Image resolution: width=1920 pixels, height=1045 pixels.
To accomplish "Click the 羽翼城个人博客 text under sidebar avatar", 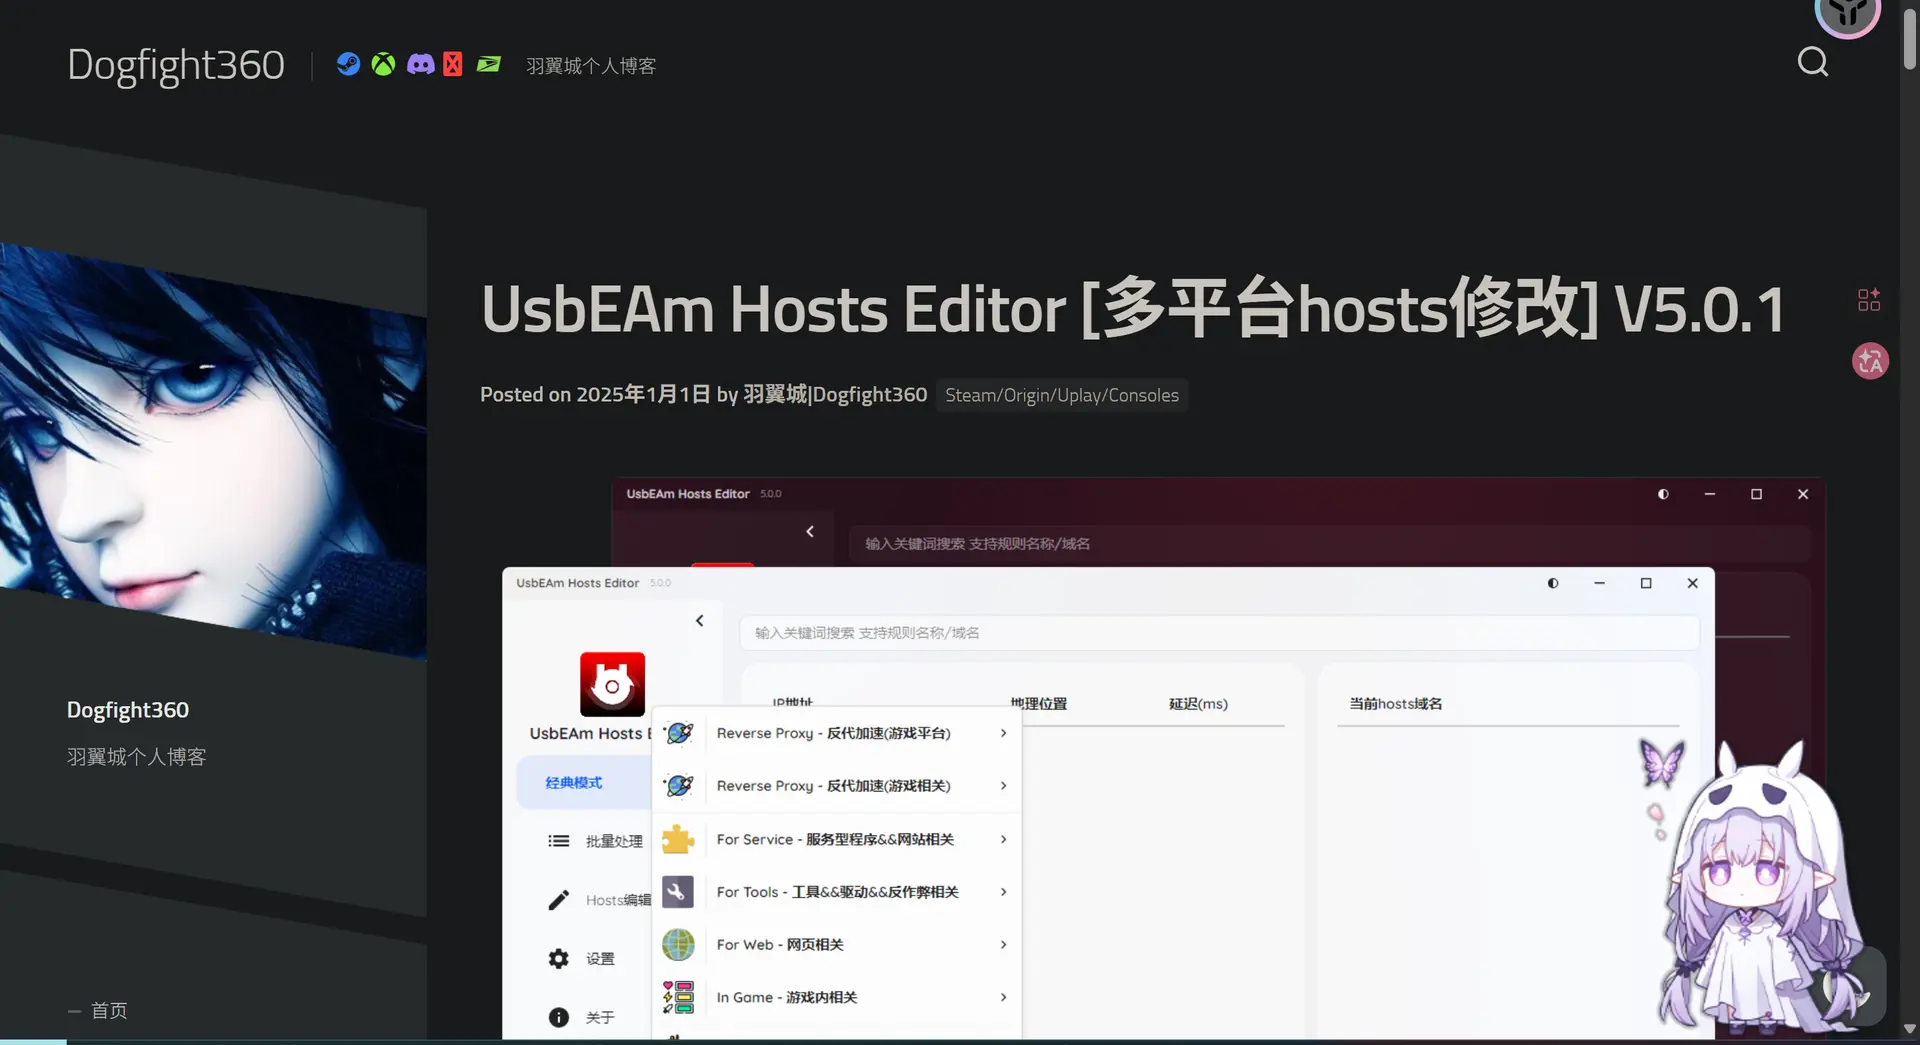I will click(137, 757).
